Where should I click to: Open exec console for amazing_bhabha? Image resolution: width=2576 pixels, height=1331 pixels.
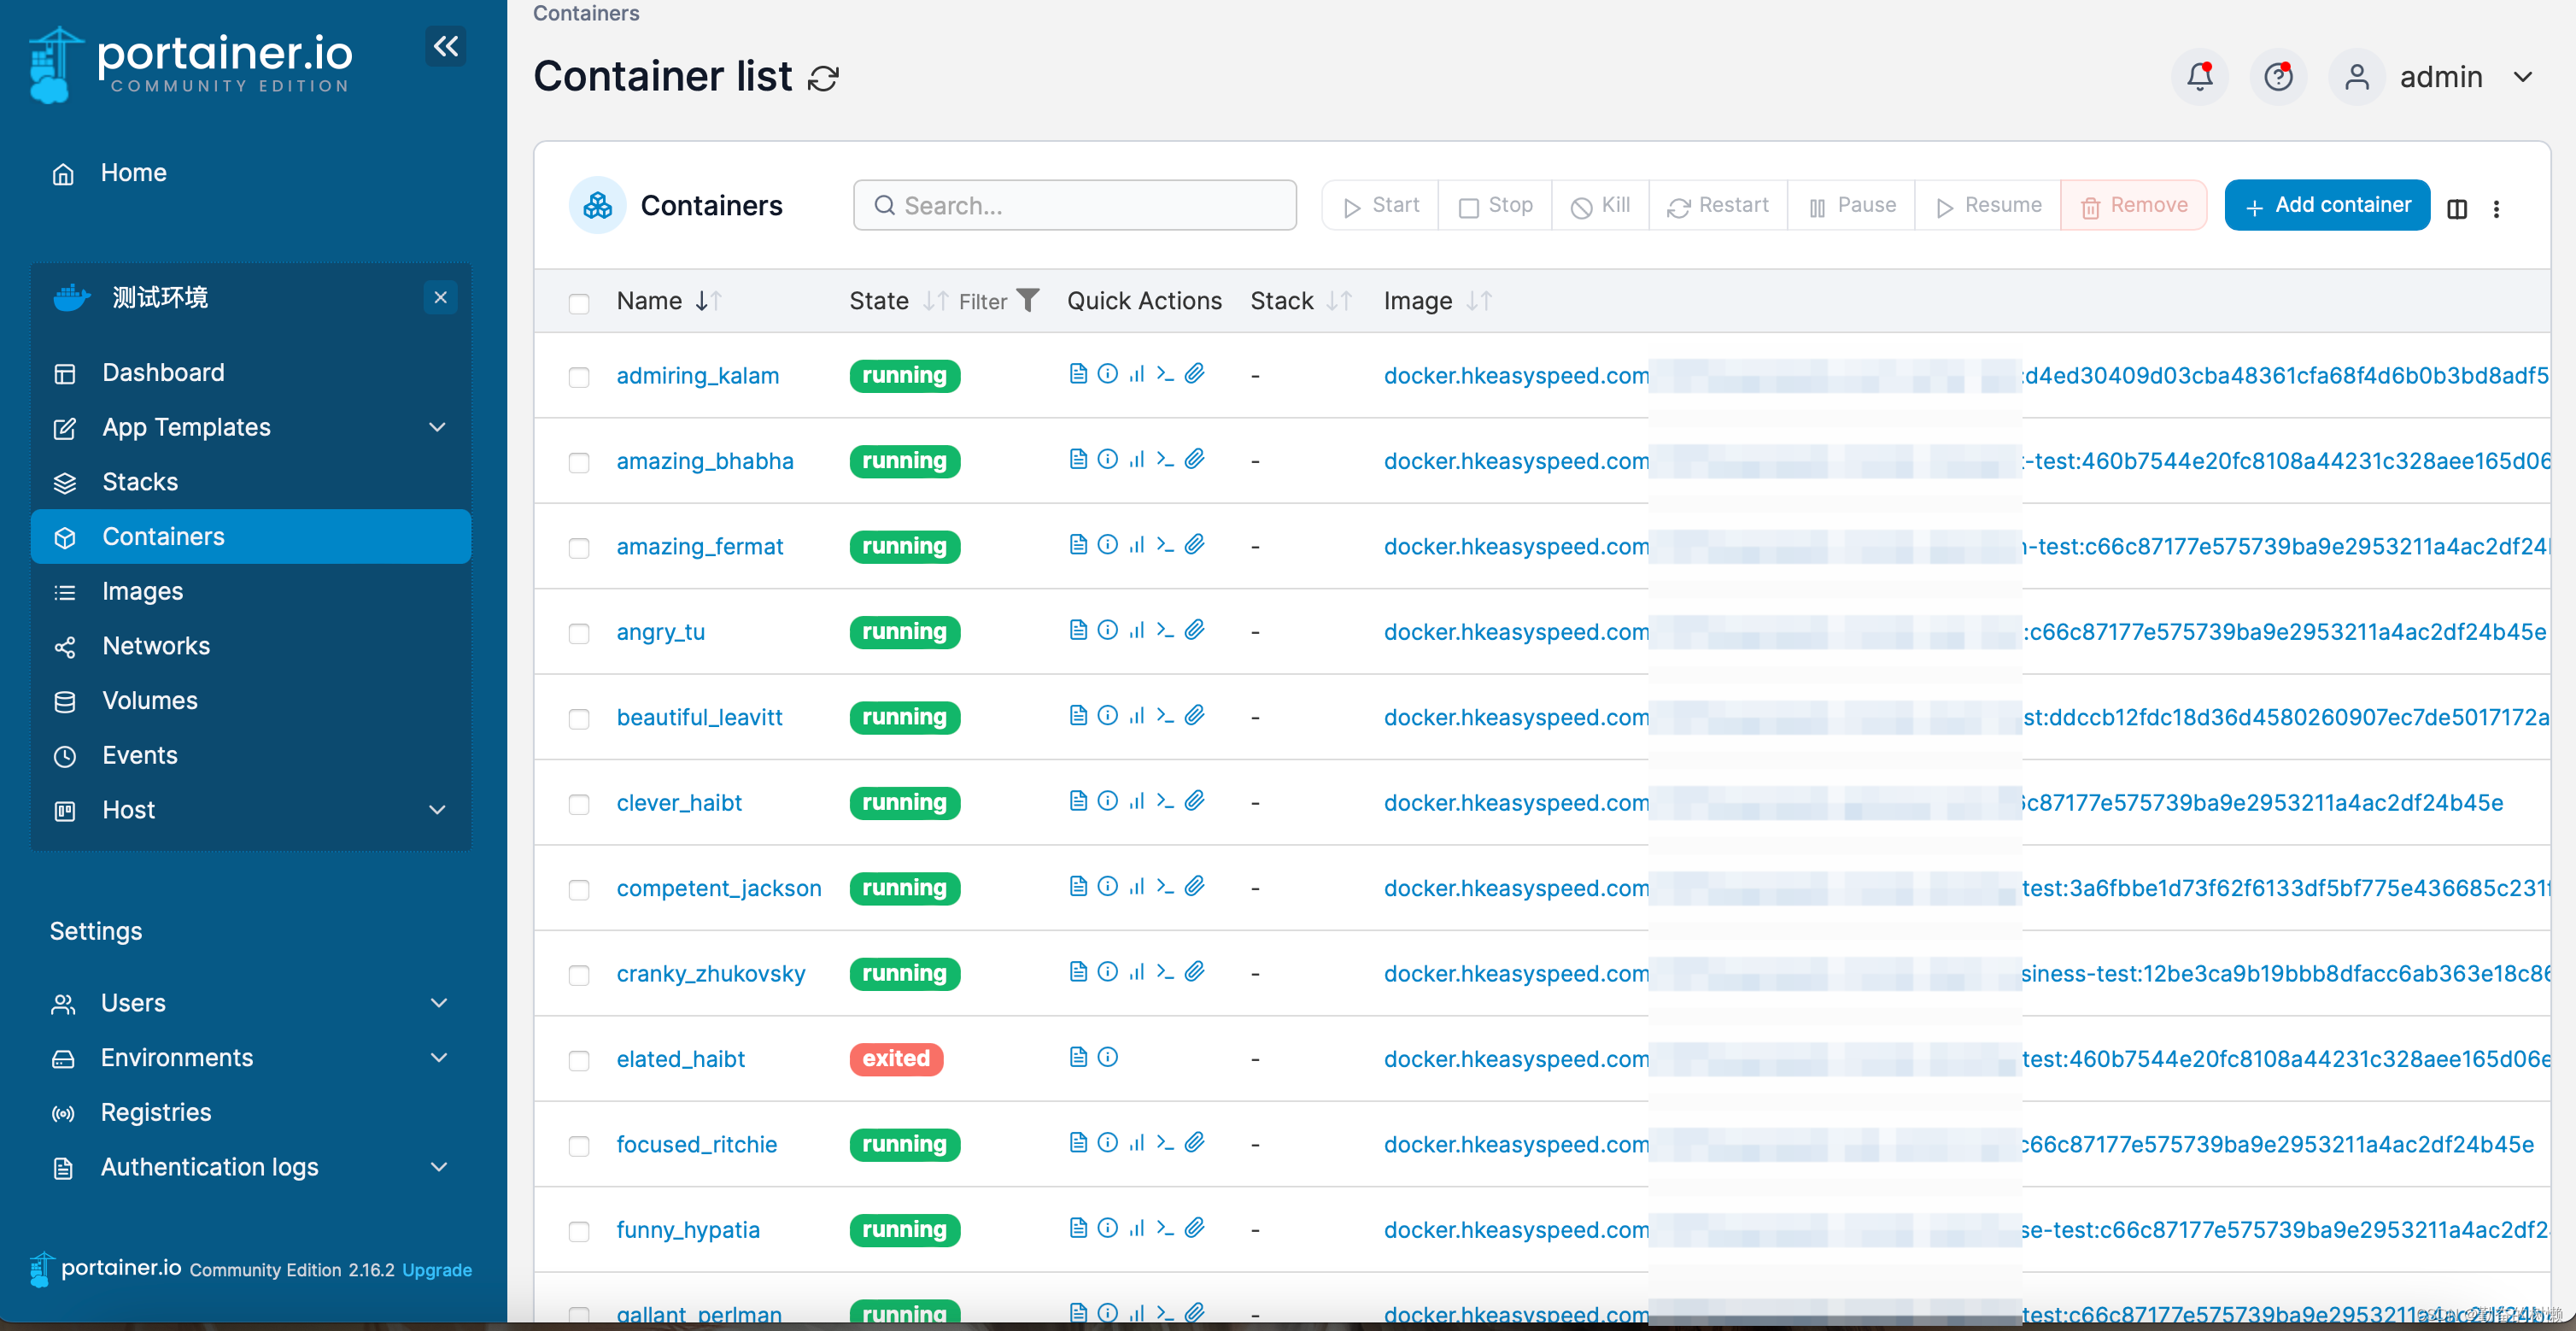click(1164, 458)
